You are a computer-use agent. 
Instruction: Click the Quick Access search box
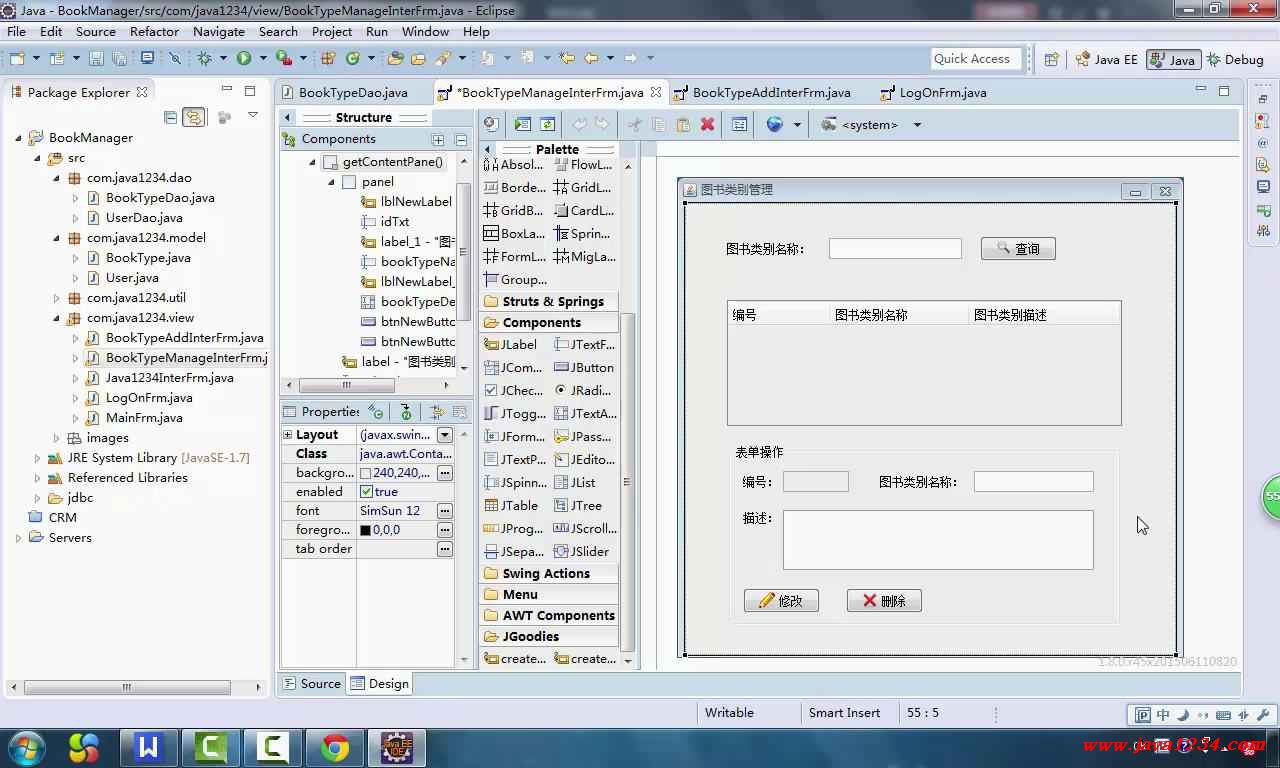pyautogui.click(x=977, y=59)
